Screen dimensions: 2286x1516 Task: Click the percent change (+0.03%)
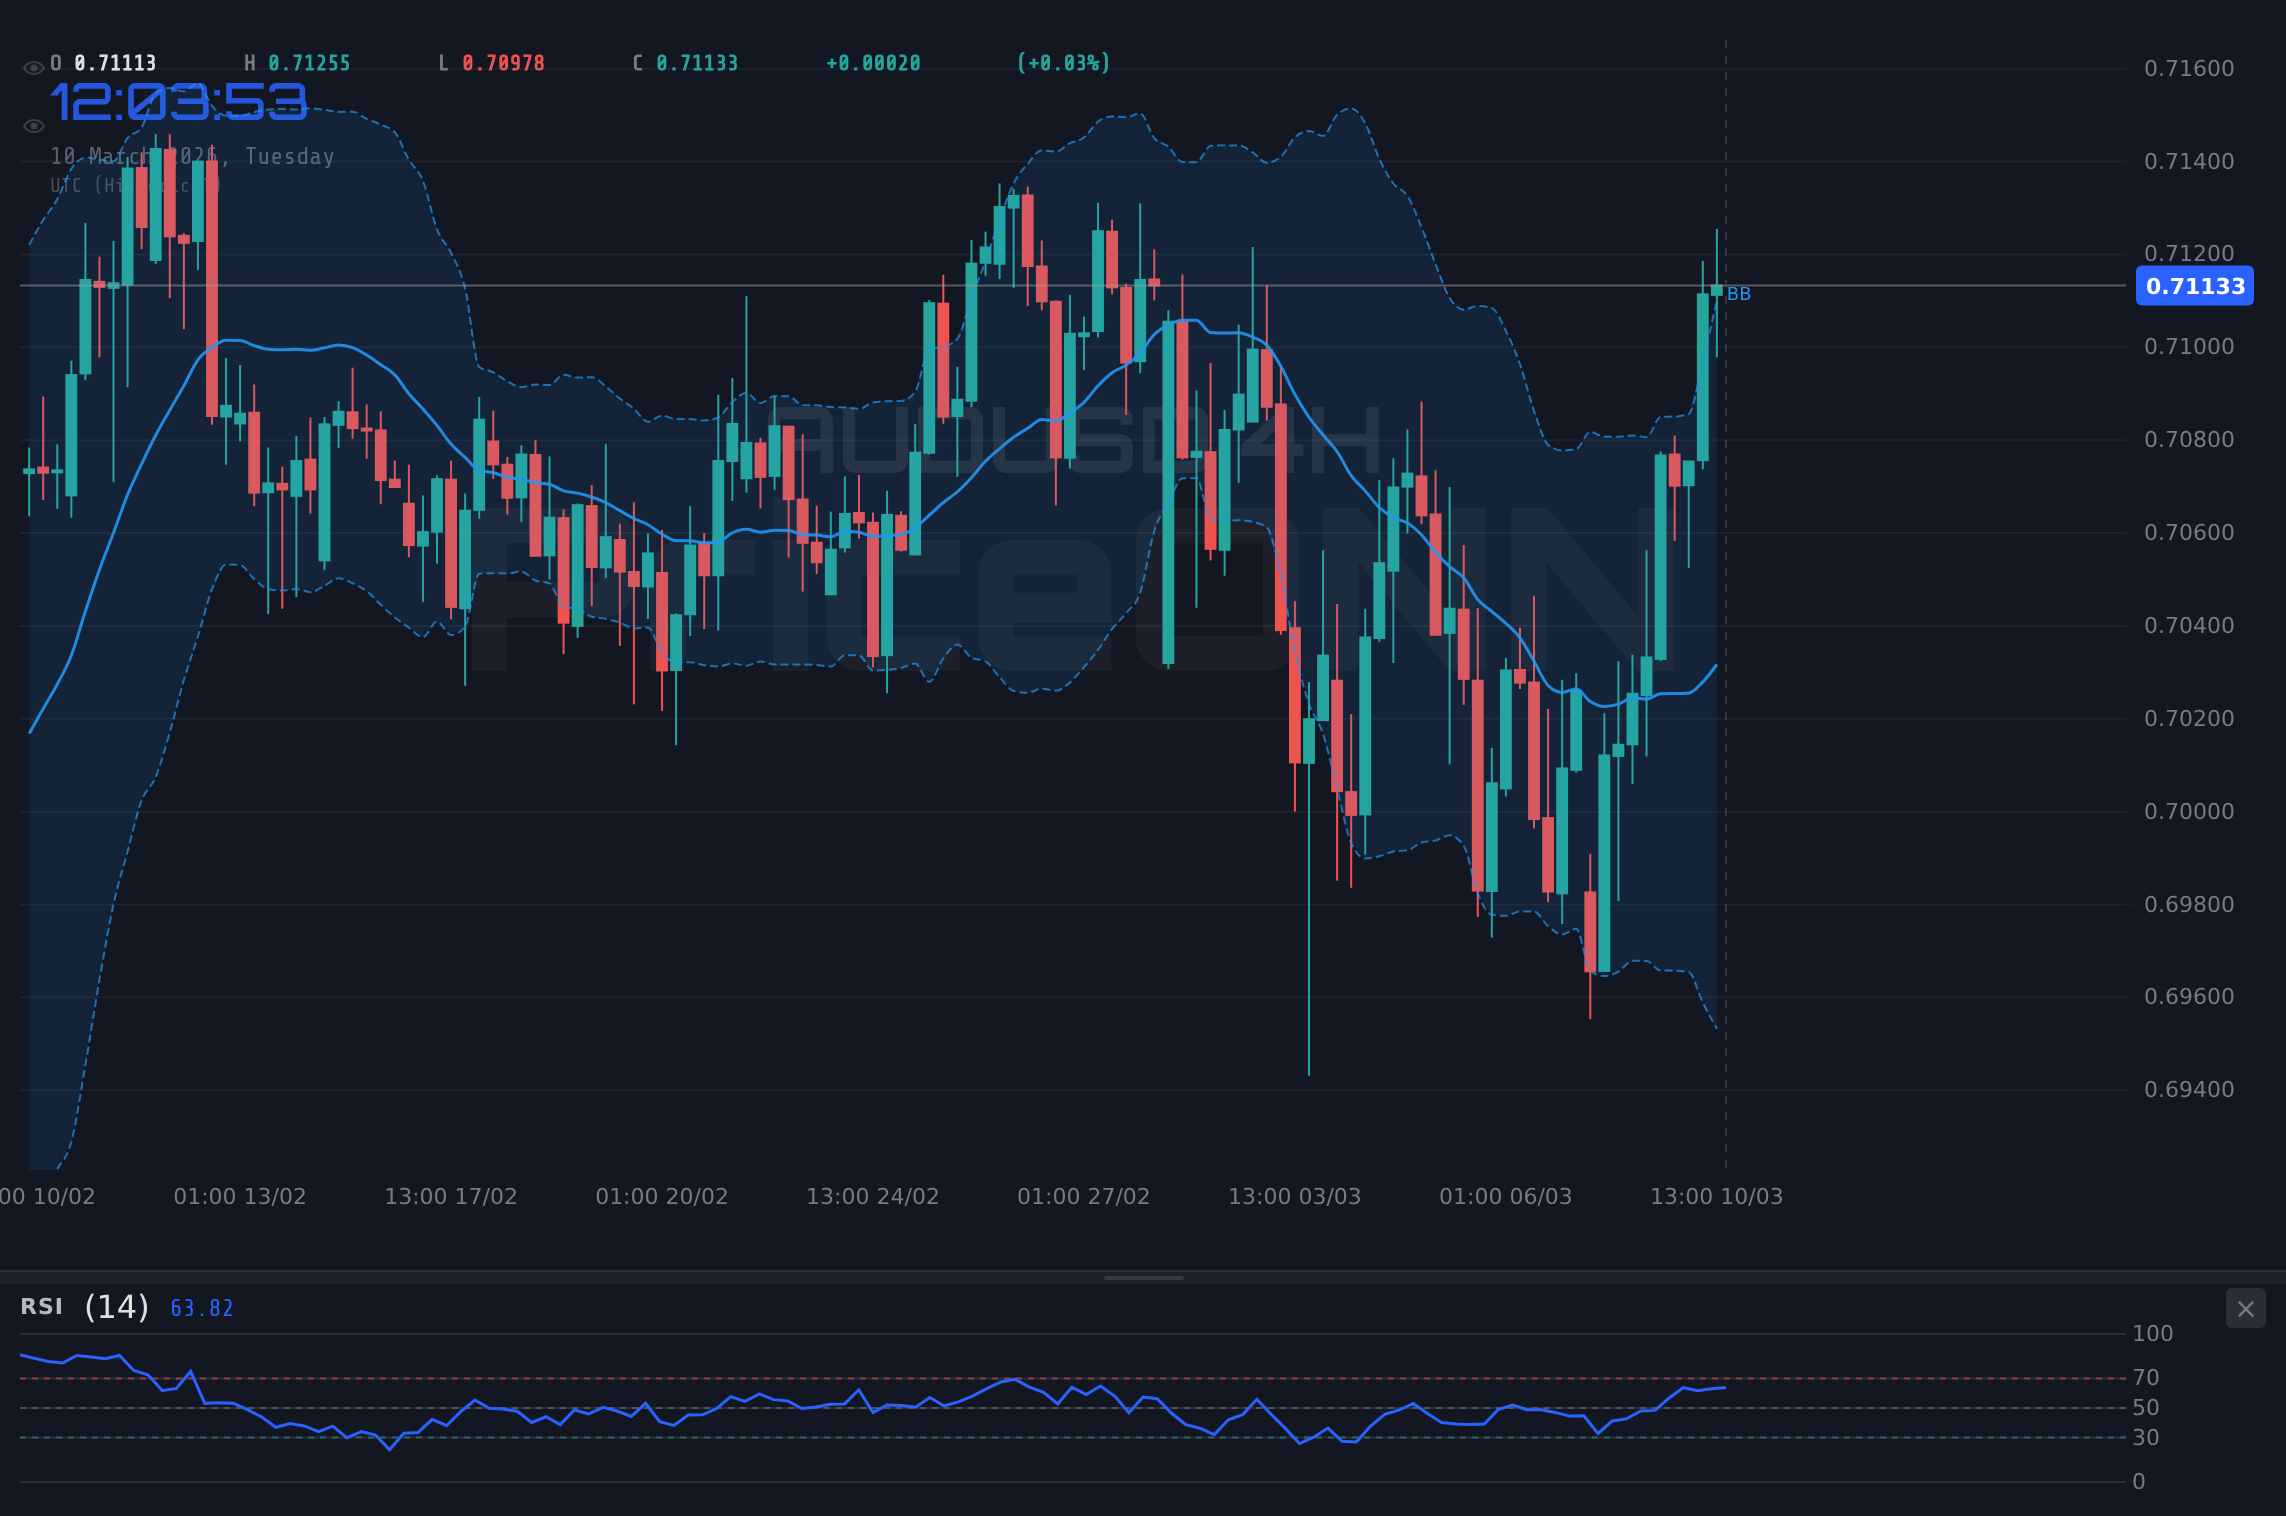(x=1063, y=64)
